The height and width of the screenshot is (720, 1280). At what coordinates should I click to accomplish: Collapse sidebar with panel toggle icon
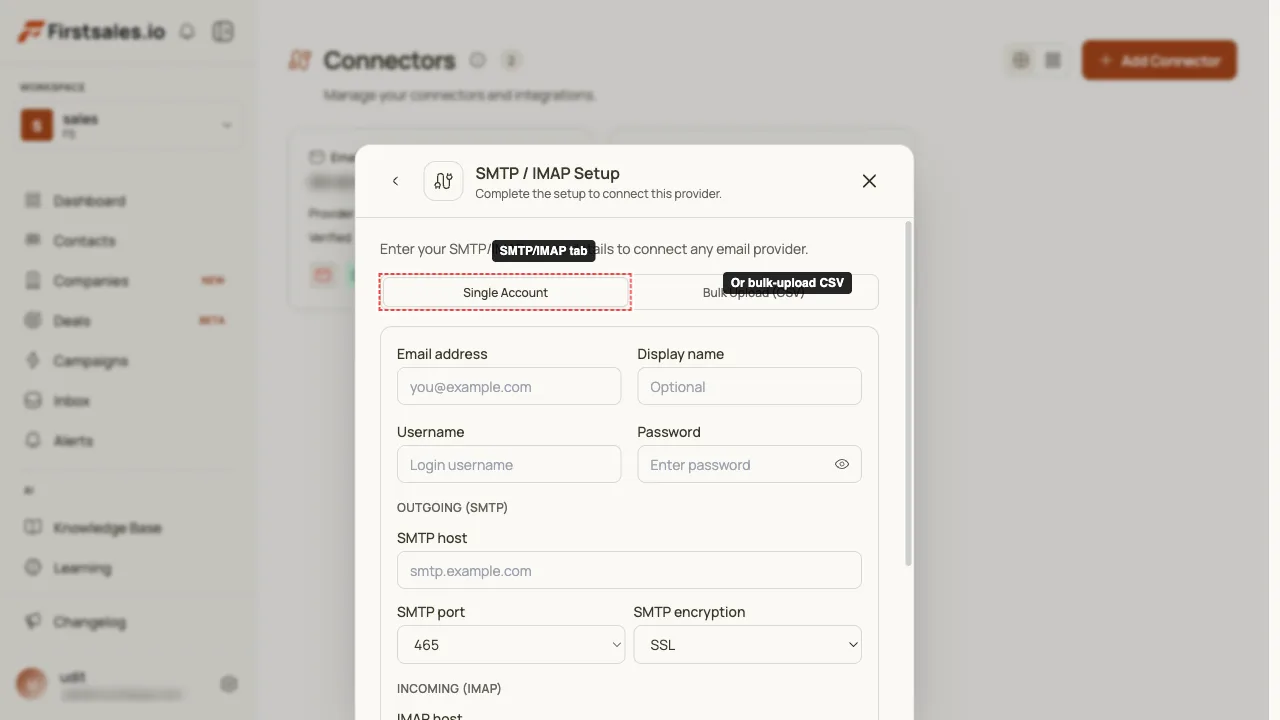click(x=223, y=32)
